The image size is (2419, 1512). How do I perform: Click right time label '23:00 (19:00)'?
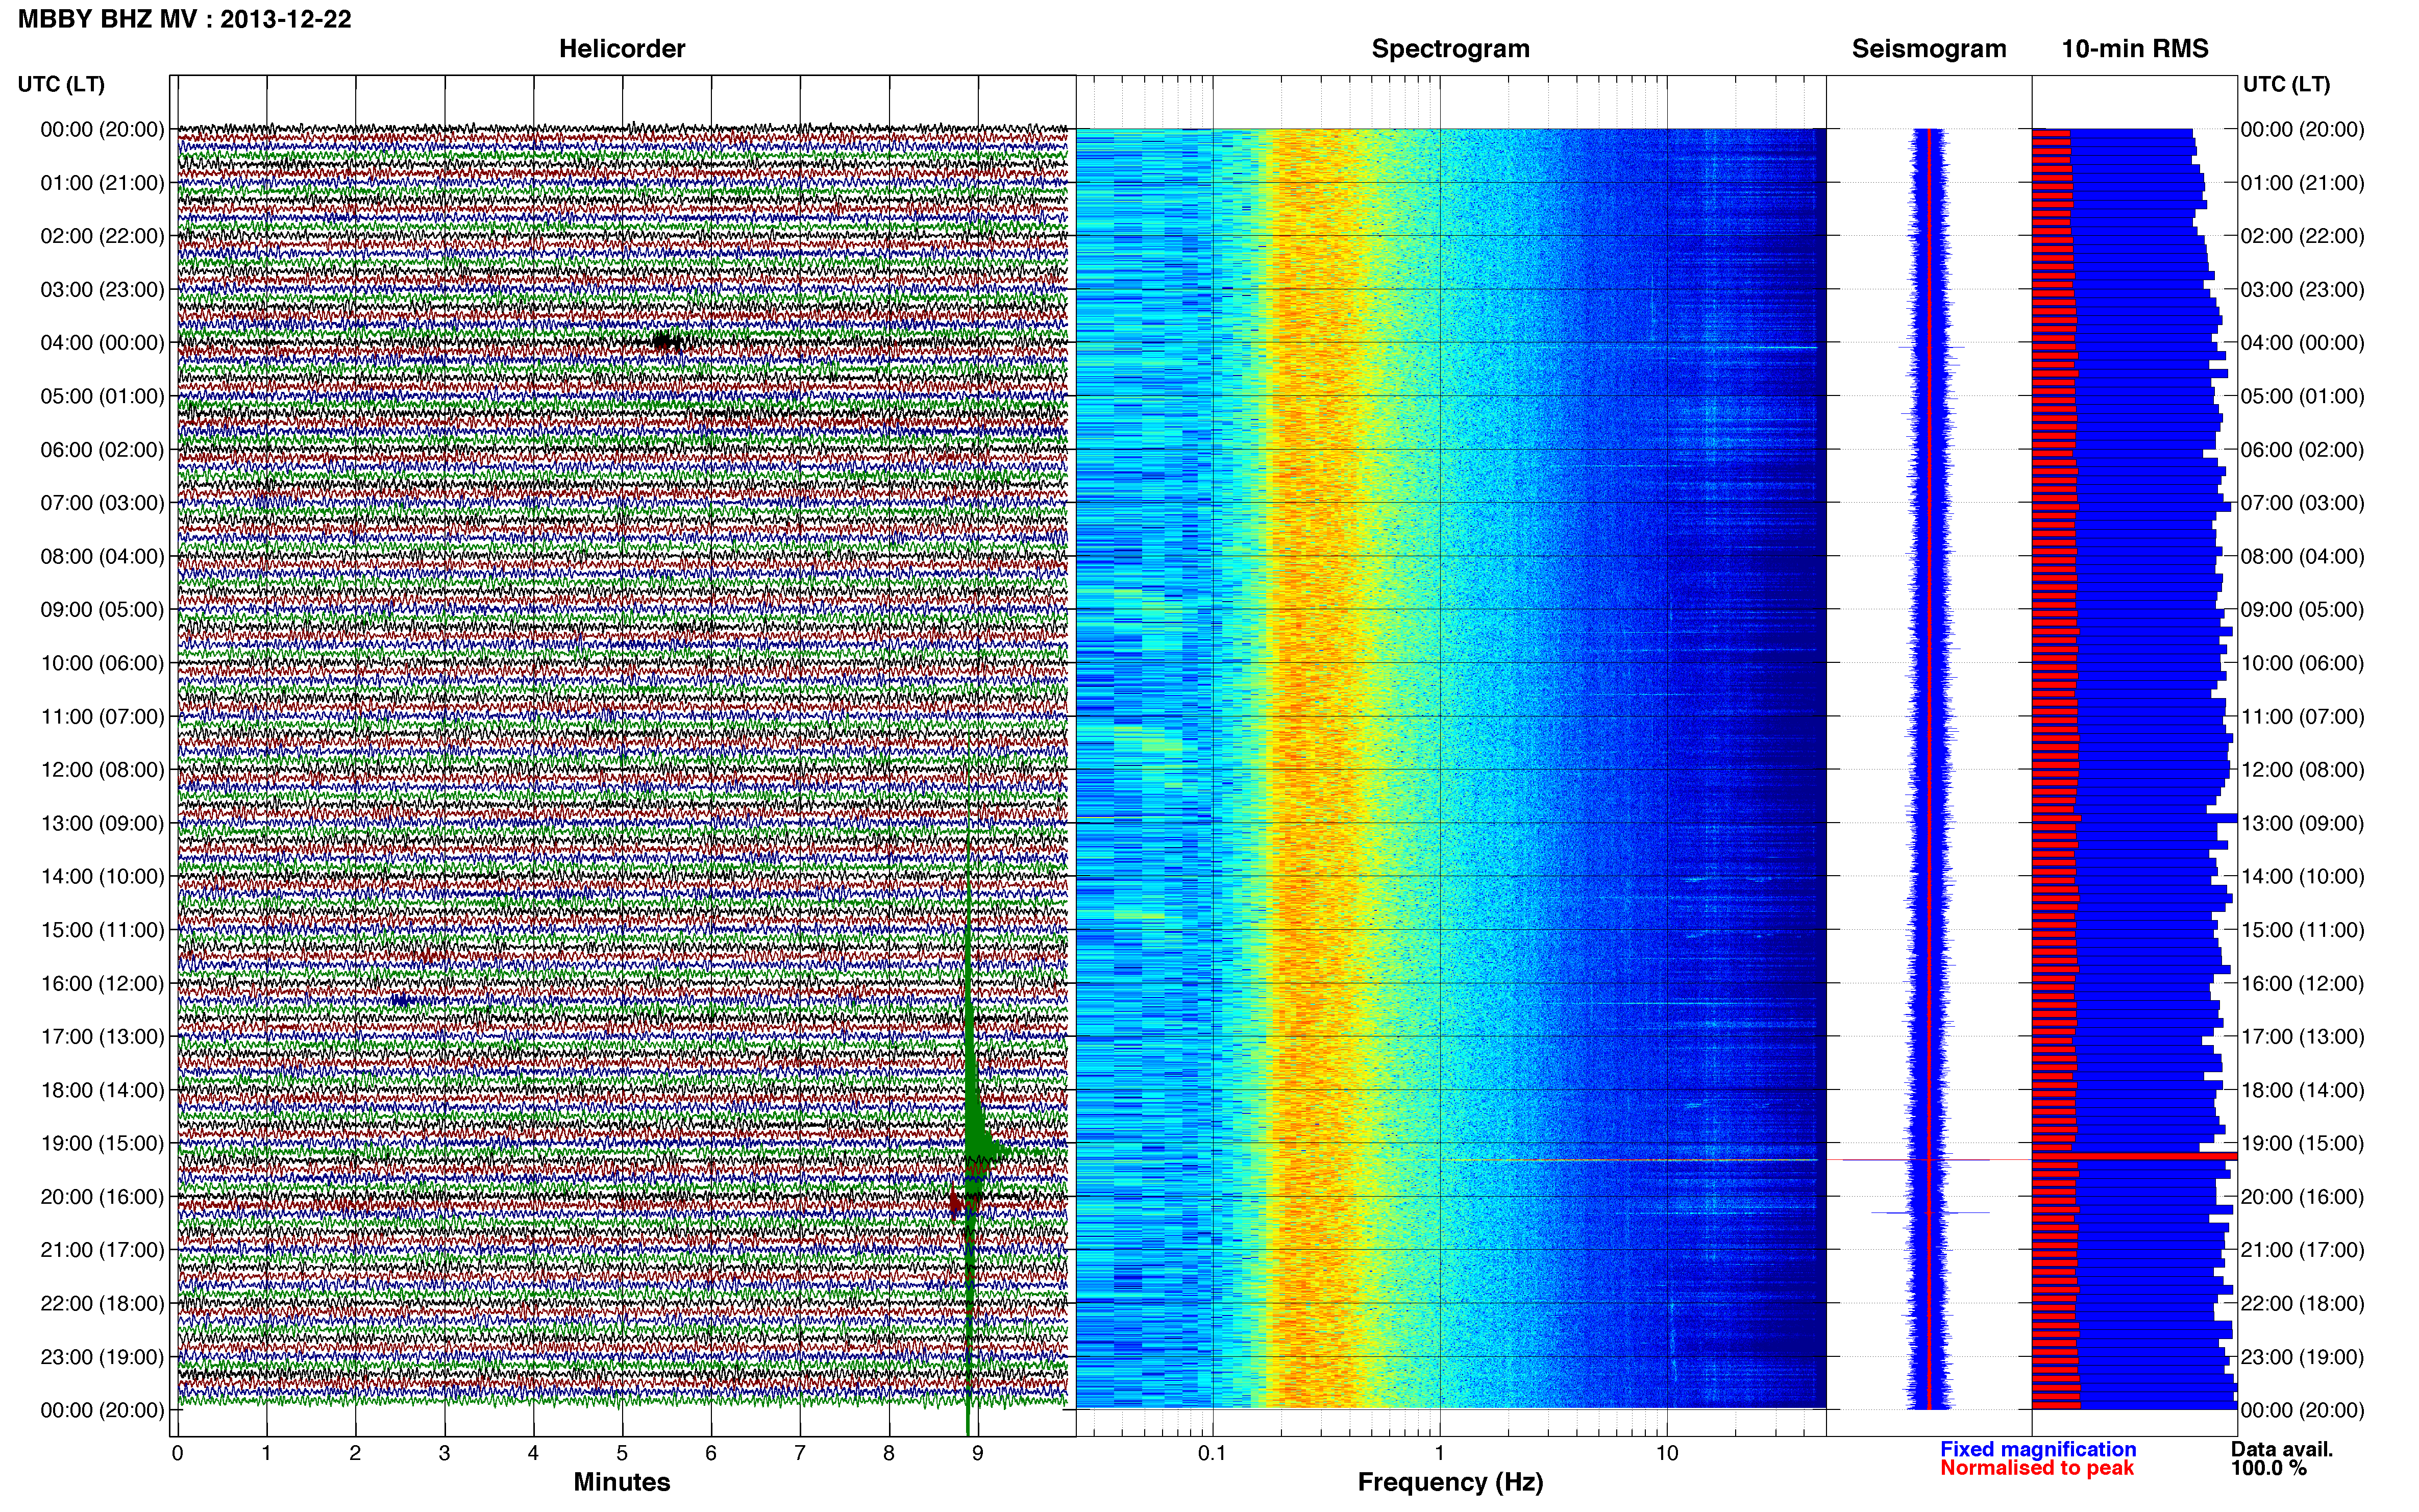tap(2302, 1357)
